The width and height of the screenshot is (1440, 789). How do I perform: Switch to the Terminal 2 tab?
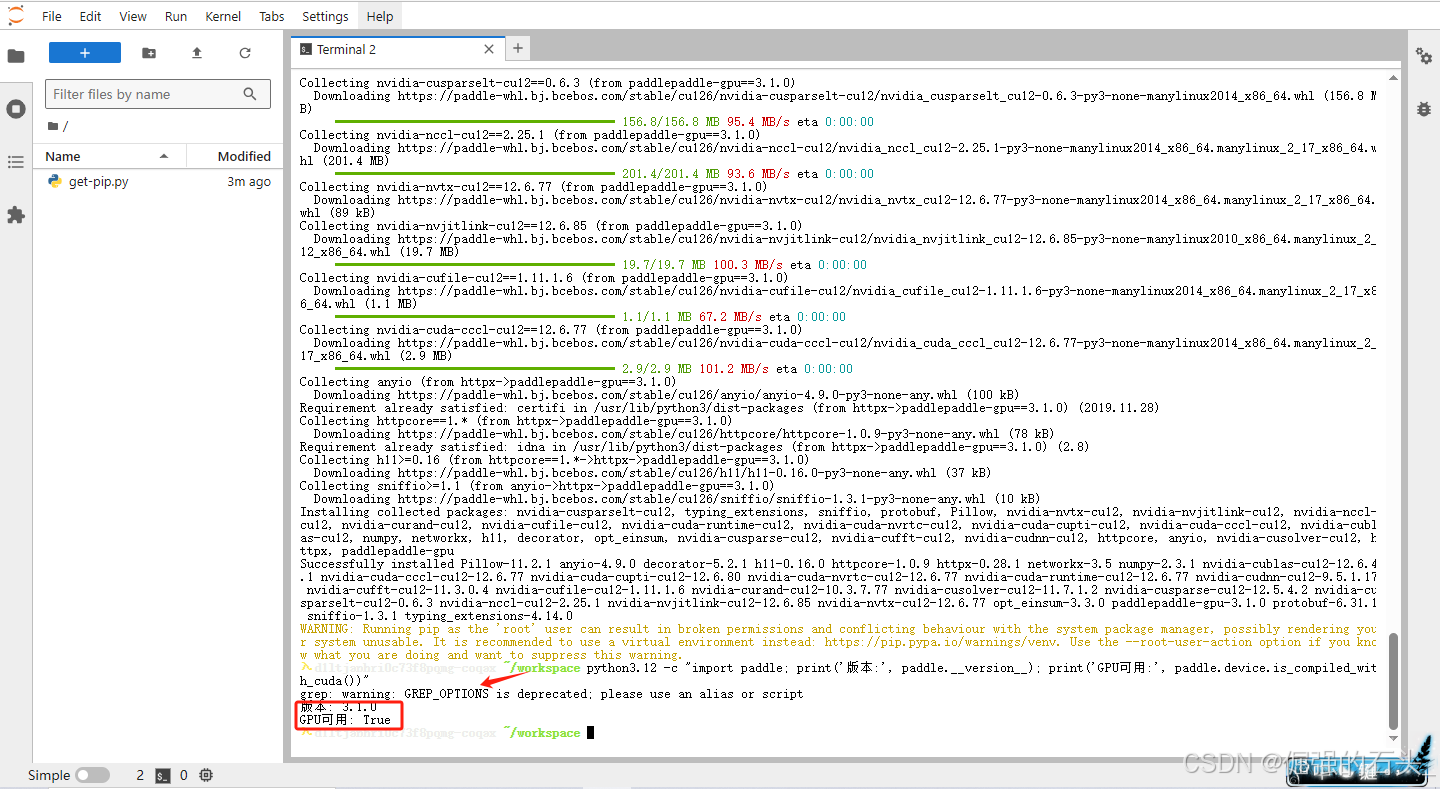tap(346, 49)
